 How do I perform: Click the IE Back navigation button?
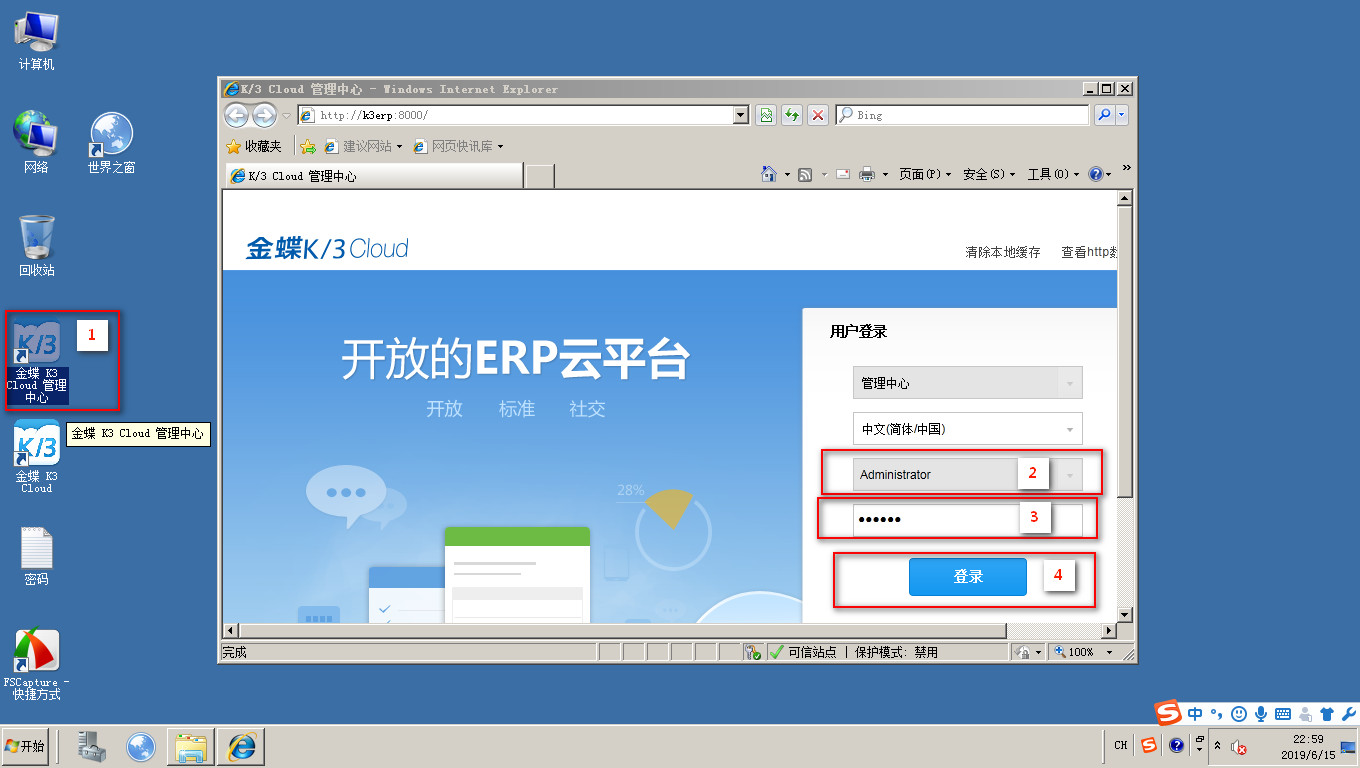[x=236, y=115]
